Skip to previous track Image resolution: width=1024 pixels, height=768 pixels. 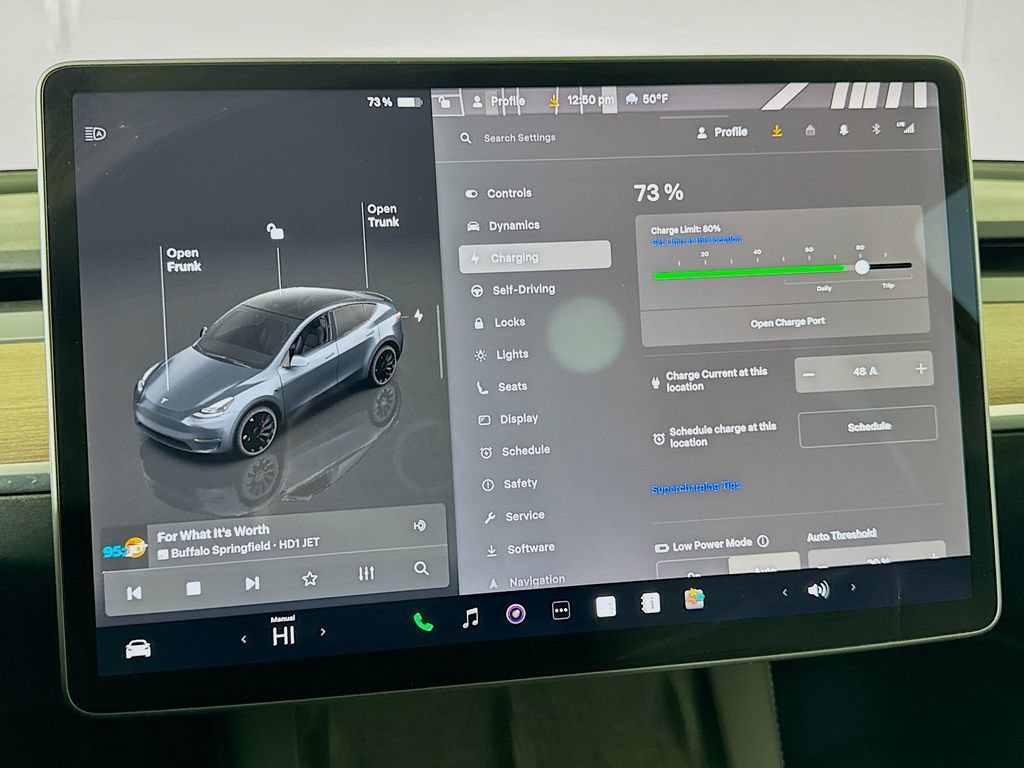coord(134,593)
